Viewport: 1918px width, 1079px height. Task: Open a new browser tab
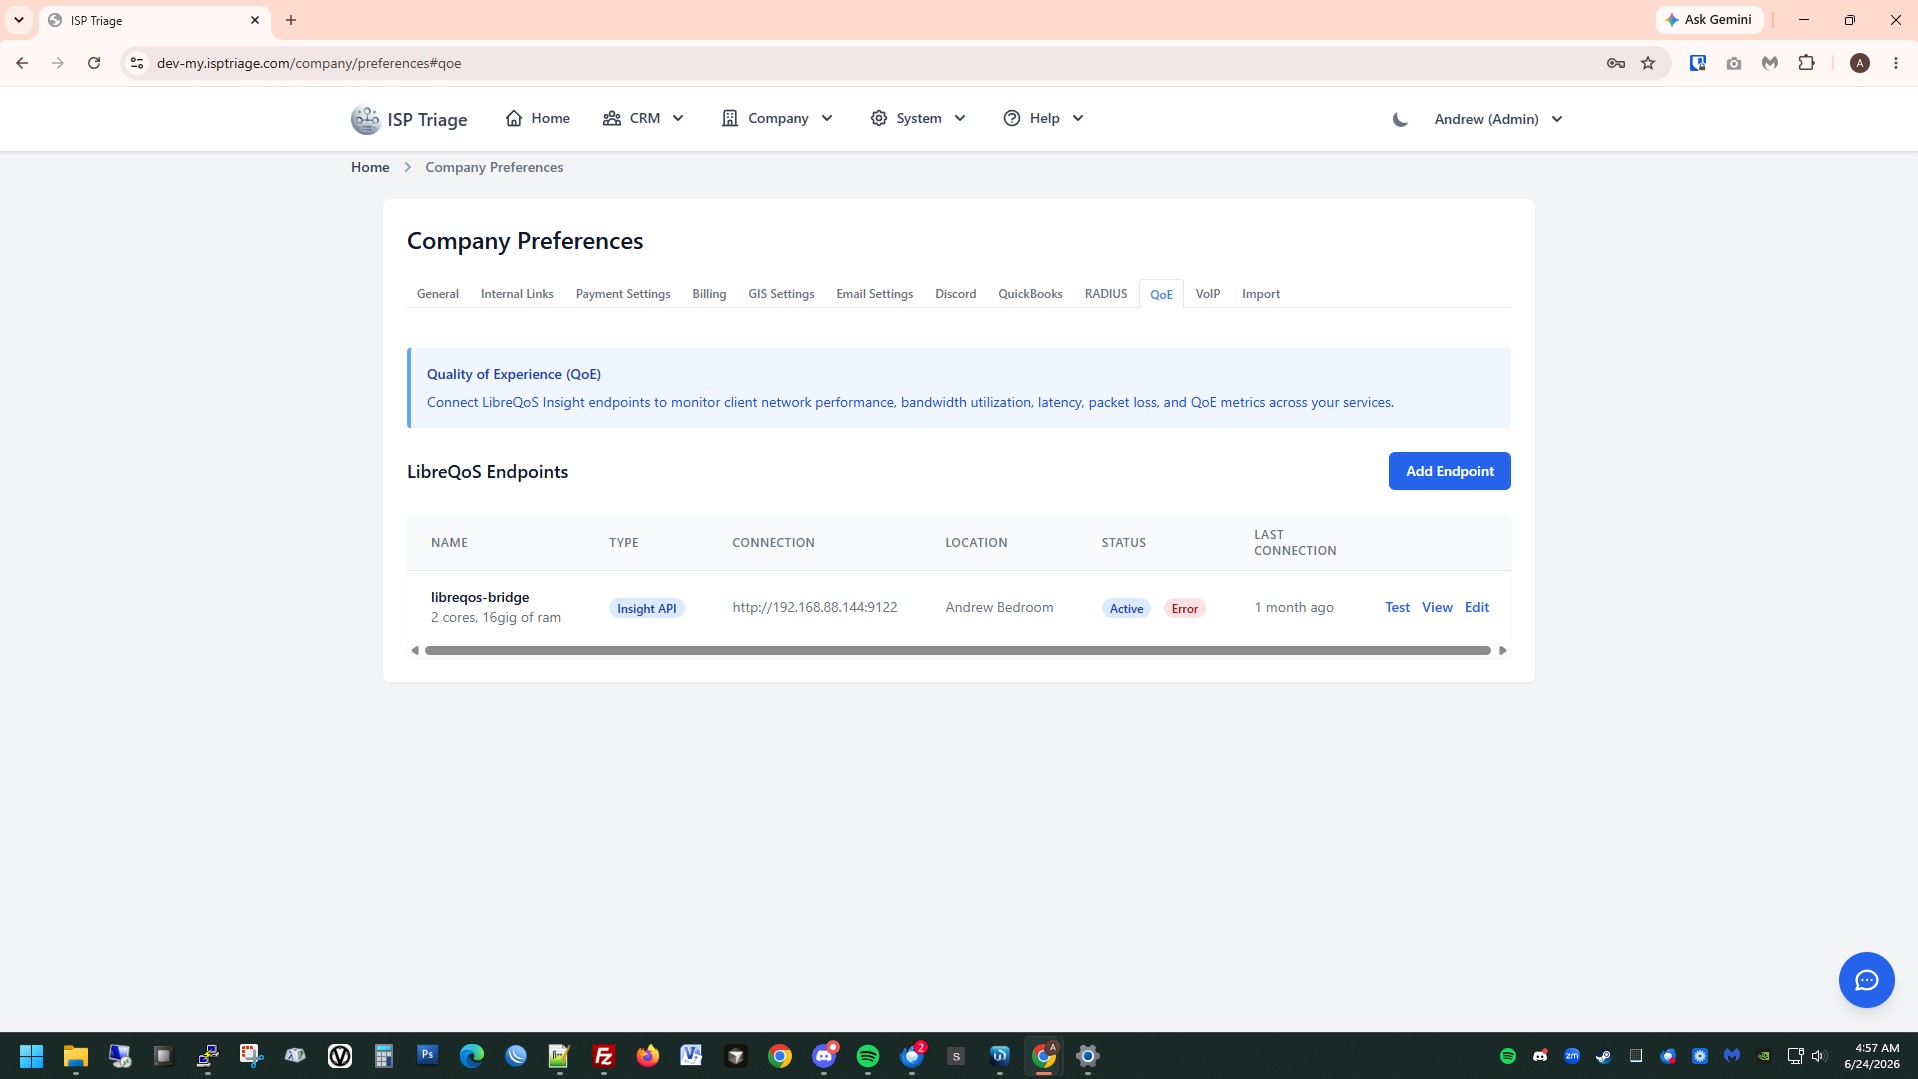click(291, 20)
